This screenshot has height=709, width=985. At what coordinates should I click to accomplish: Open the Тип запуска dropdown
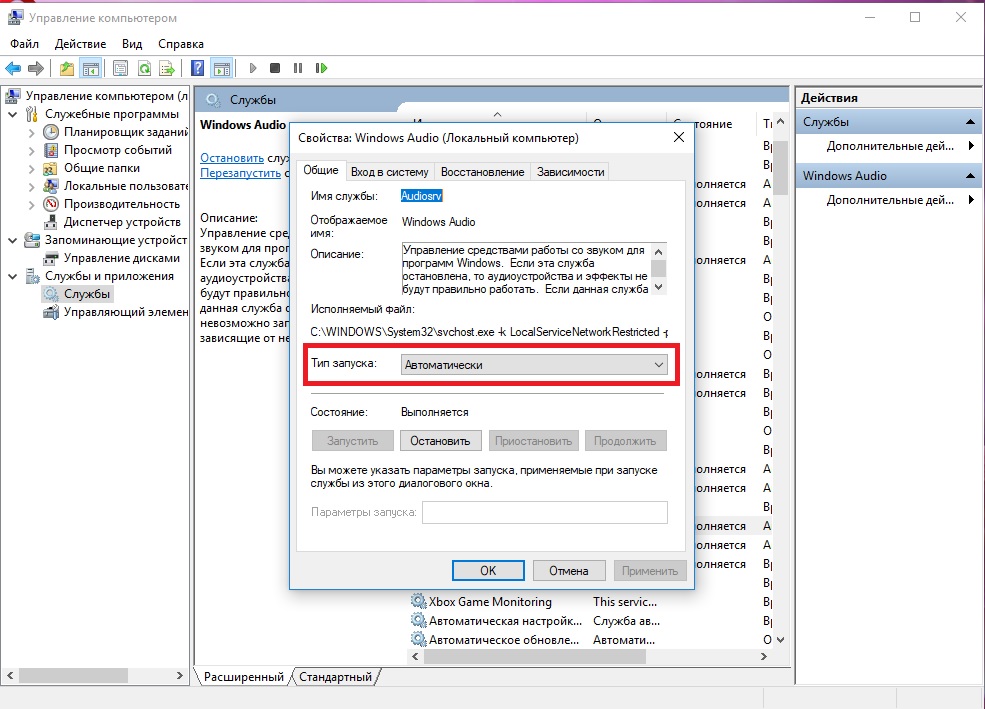(534, 365)
